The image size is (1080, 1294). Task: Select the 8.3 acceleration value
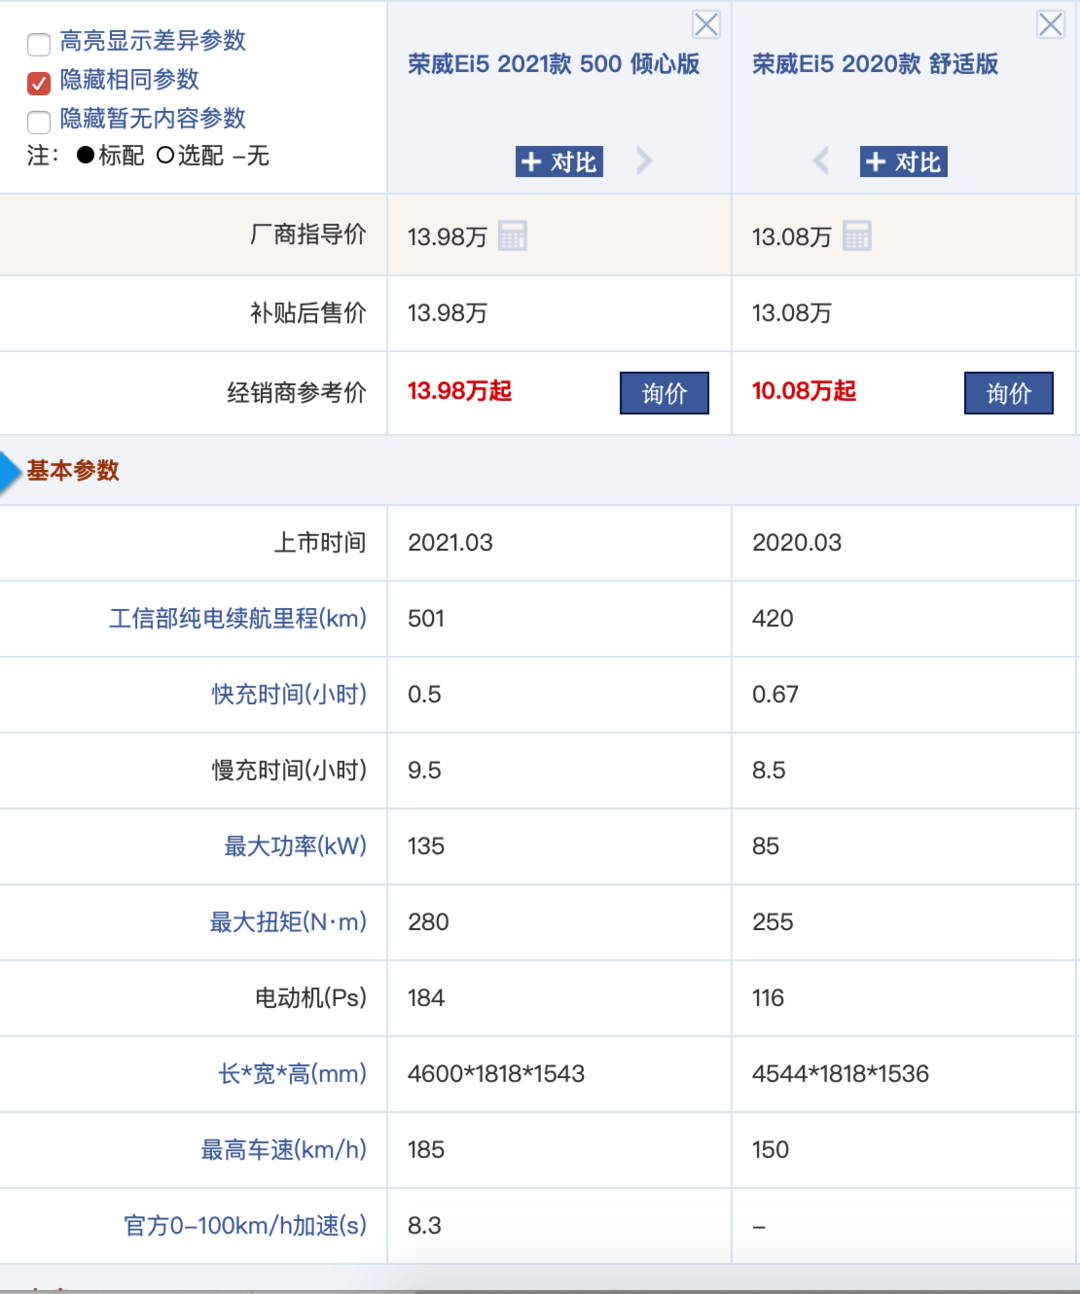point(424,1226)
